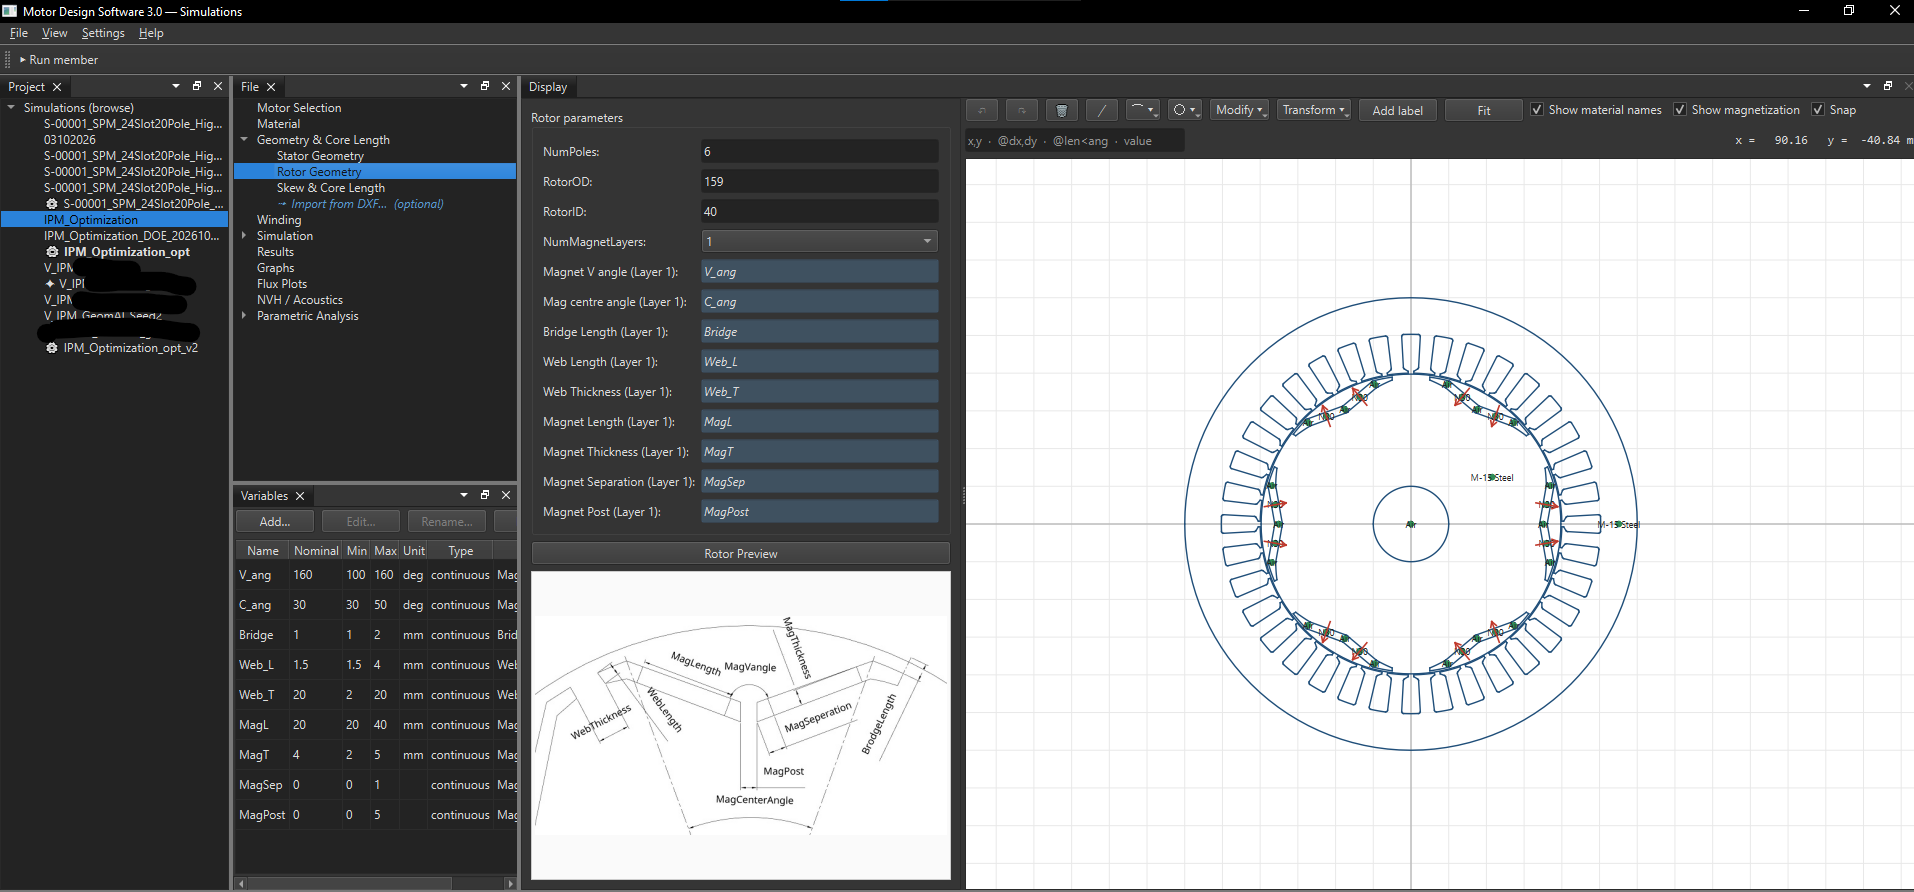Toggle Show magnetization checkbox
This screenshot has height=892, width=1914.
pos(1680,110)
